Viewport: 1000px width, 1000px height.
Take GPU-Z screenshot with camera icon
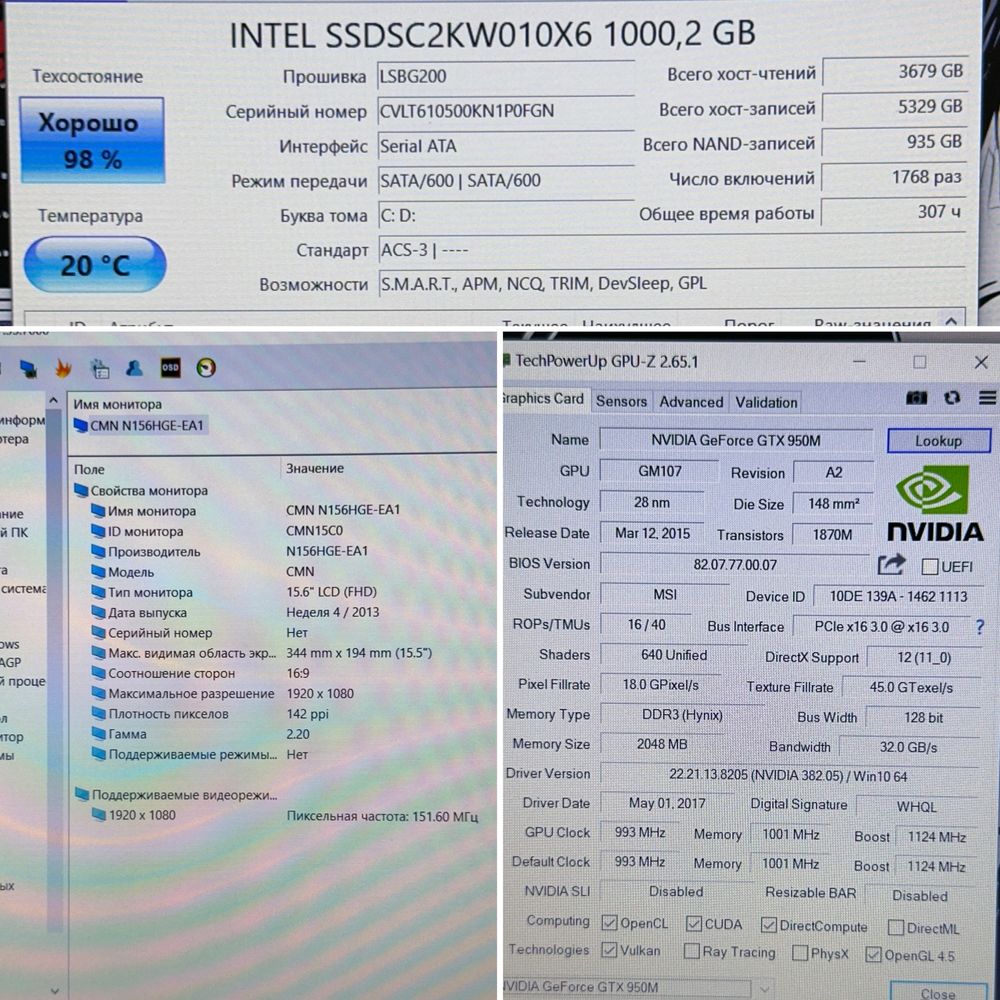916,398
